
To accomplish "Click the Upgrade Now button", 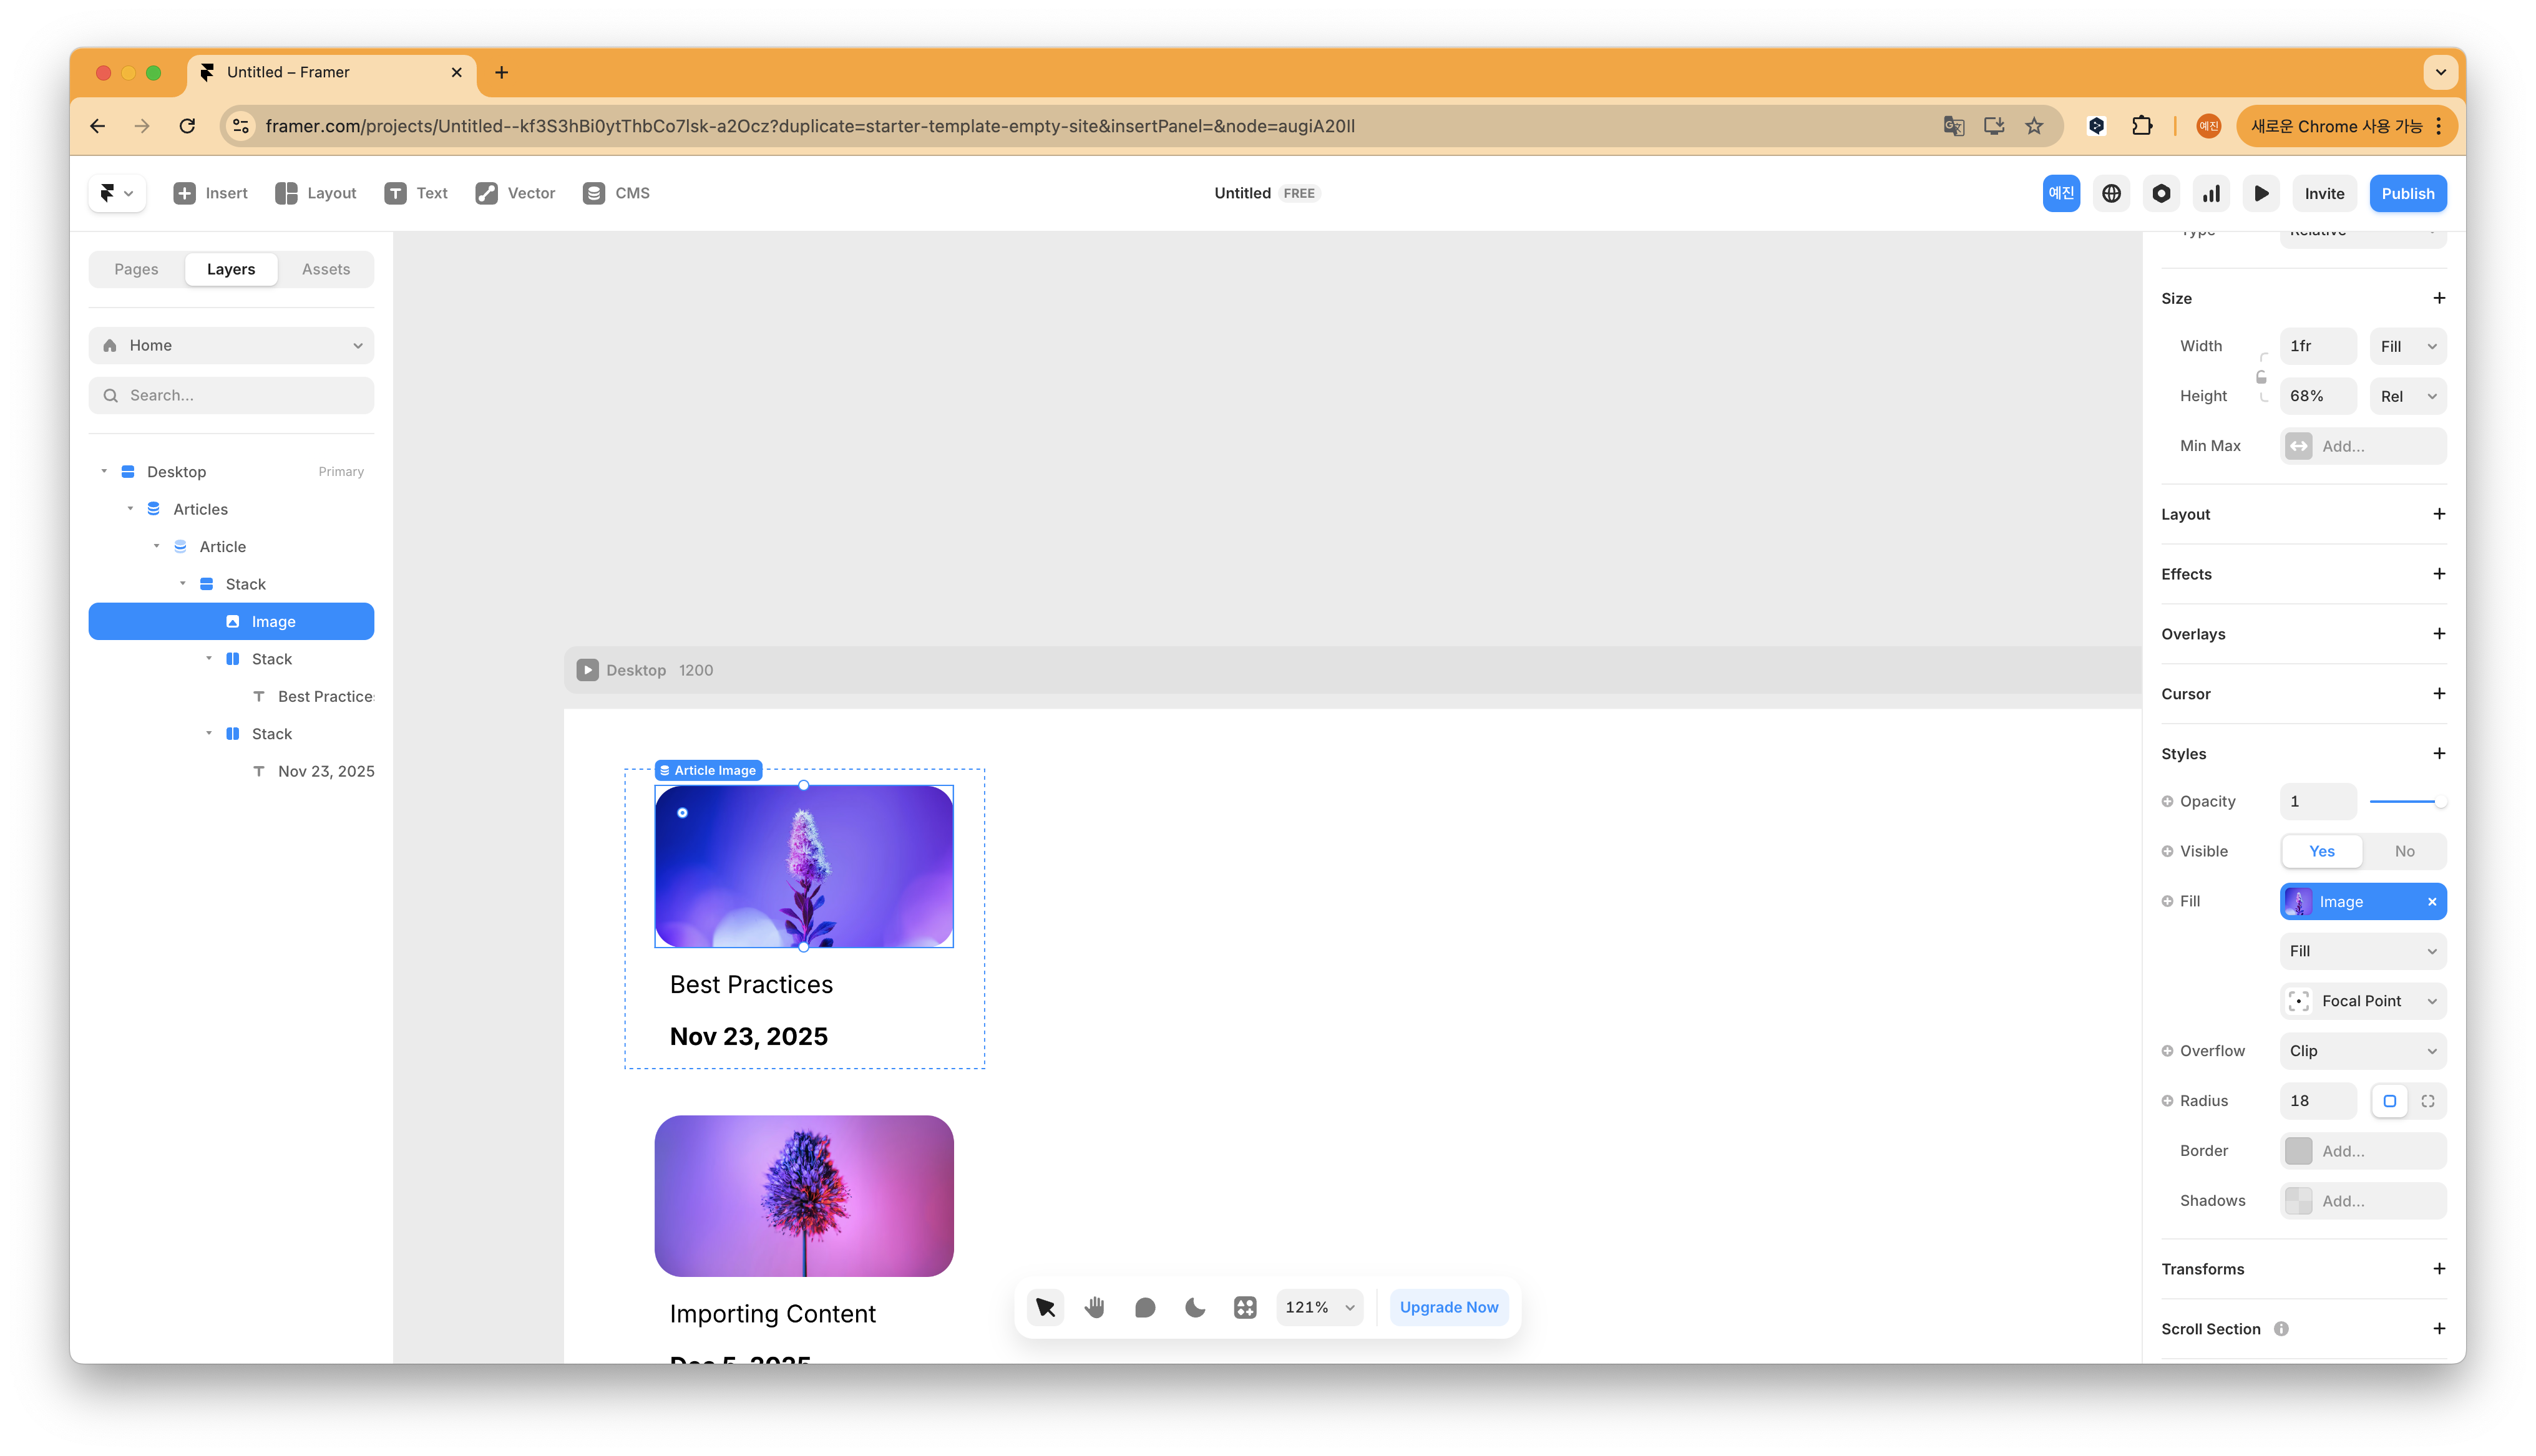I will click(x=1448, y=1307).
